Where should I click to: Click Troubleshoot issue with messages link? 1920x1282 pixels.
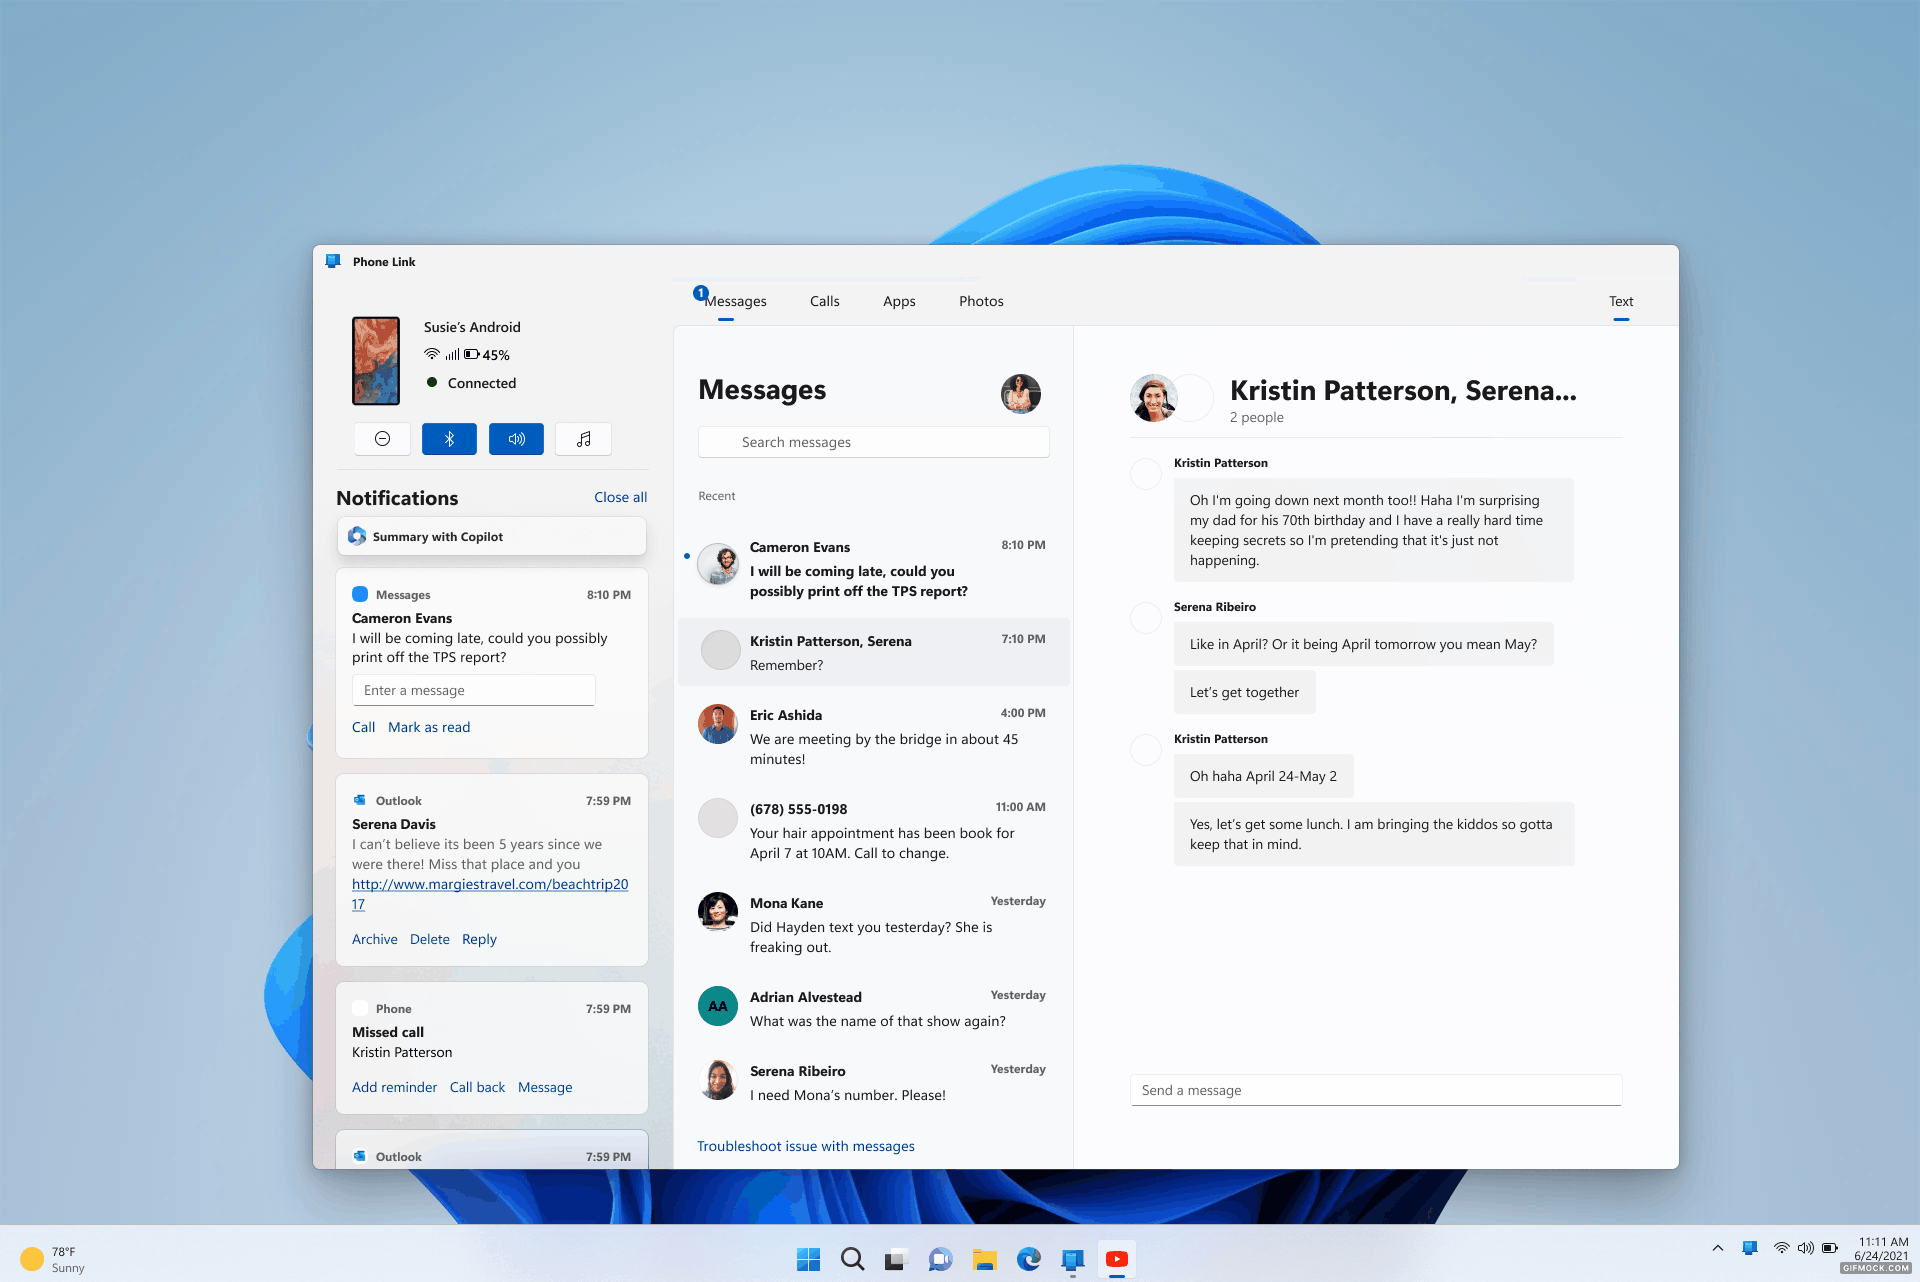pos(805,1146)
